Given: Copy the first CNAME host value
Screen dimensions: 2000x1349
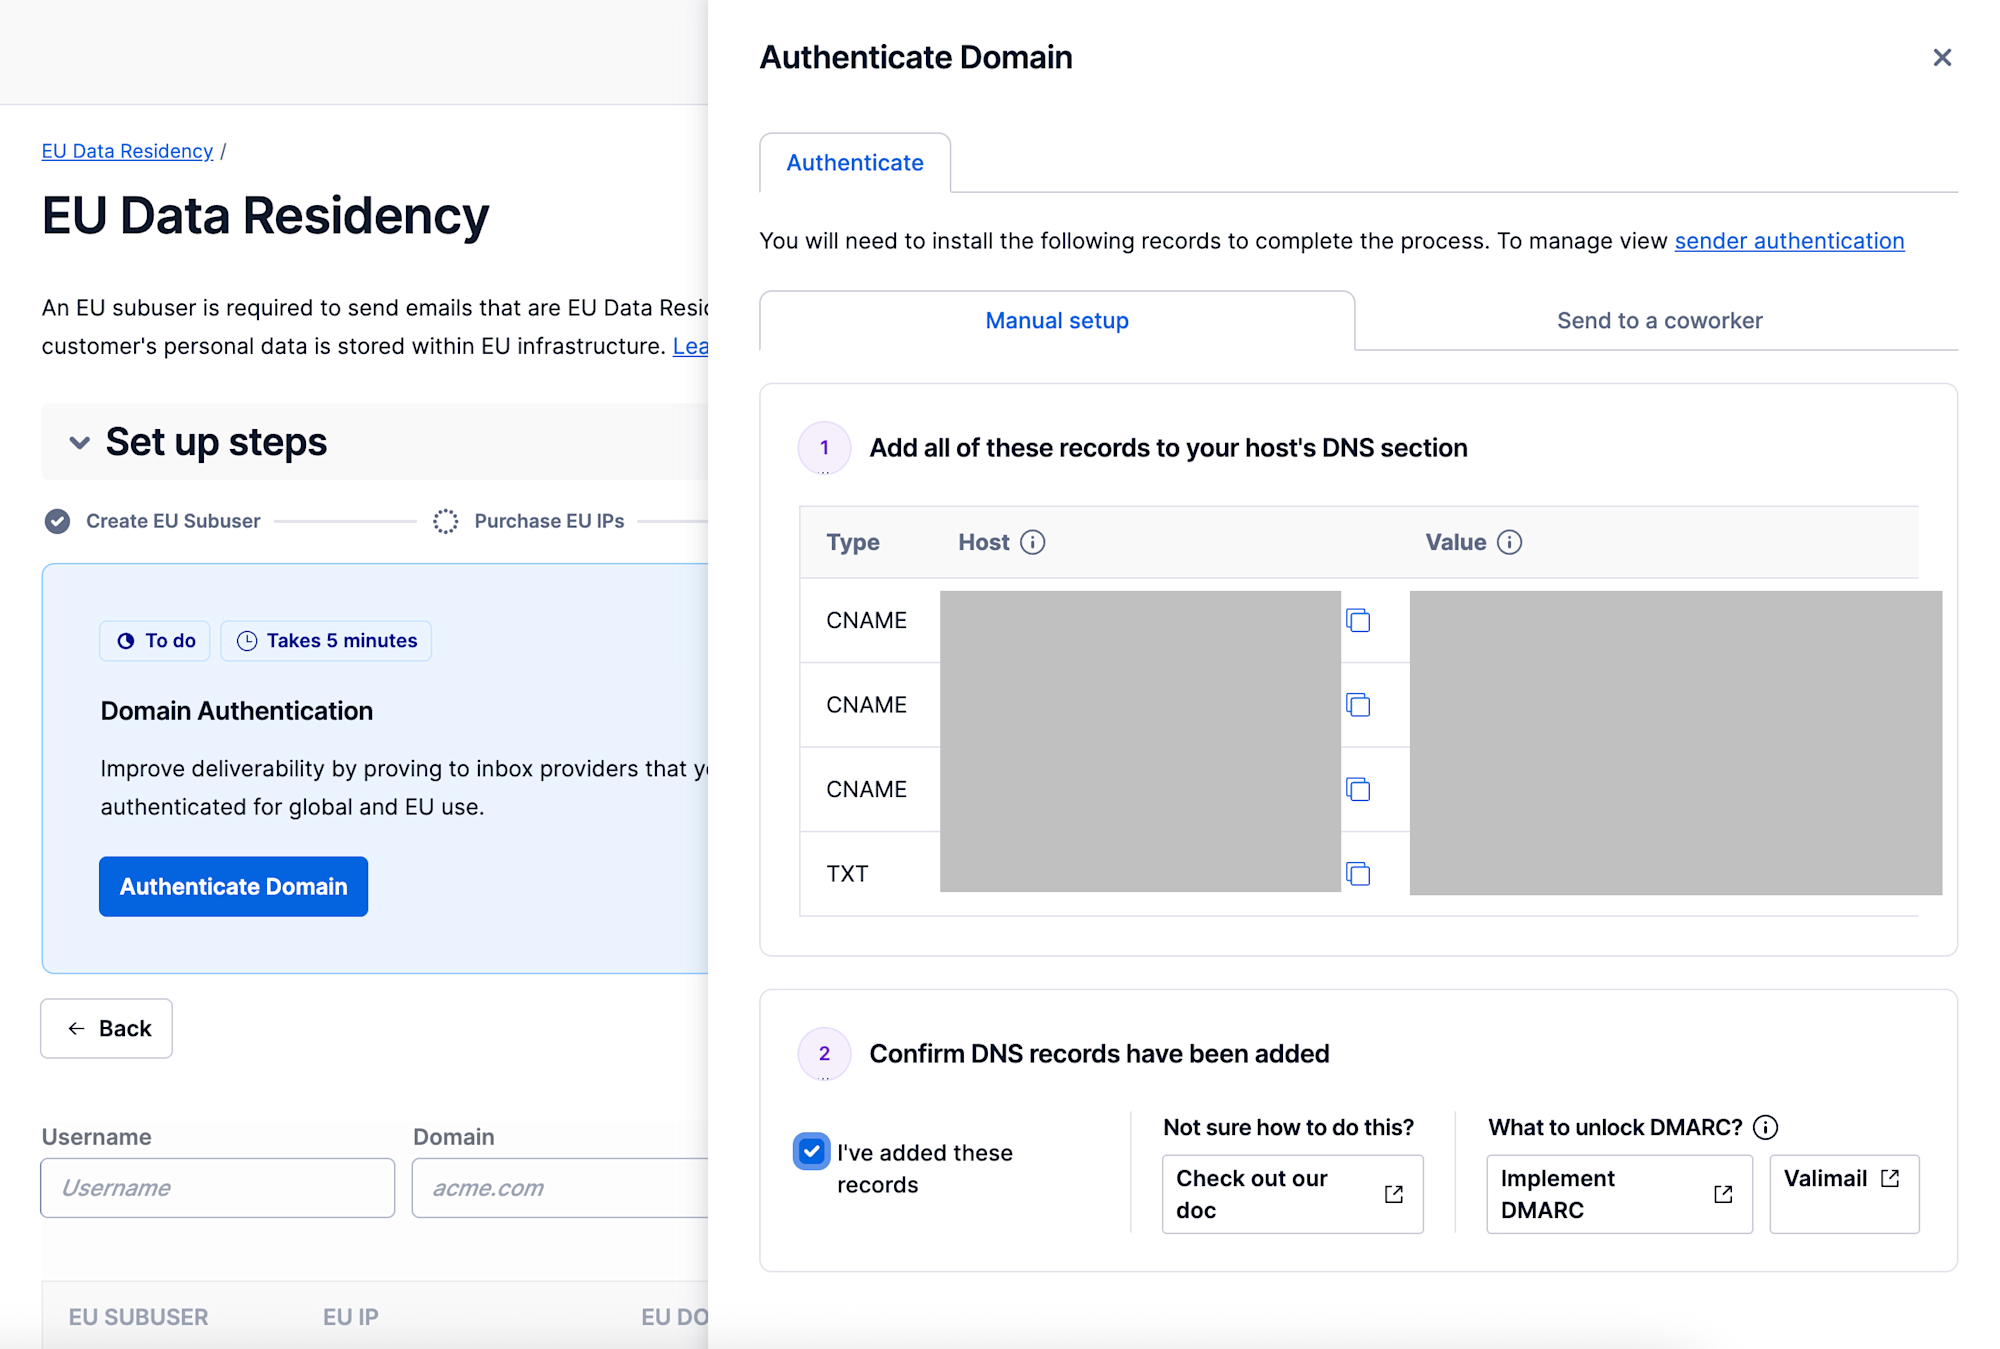Looking at the screenshot, I should (x=1357, y=621).
